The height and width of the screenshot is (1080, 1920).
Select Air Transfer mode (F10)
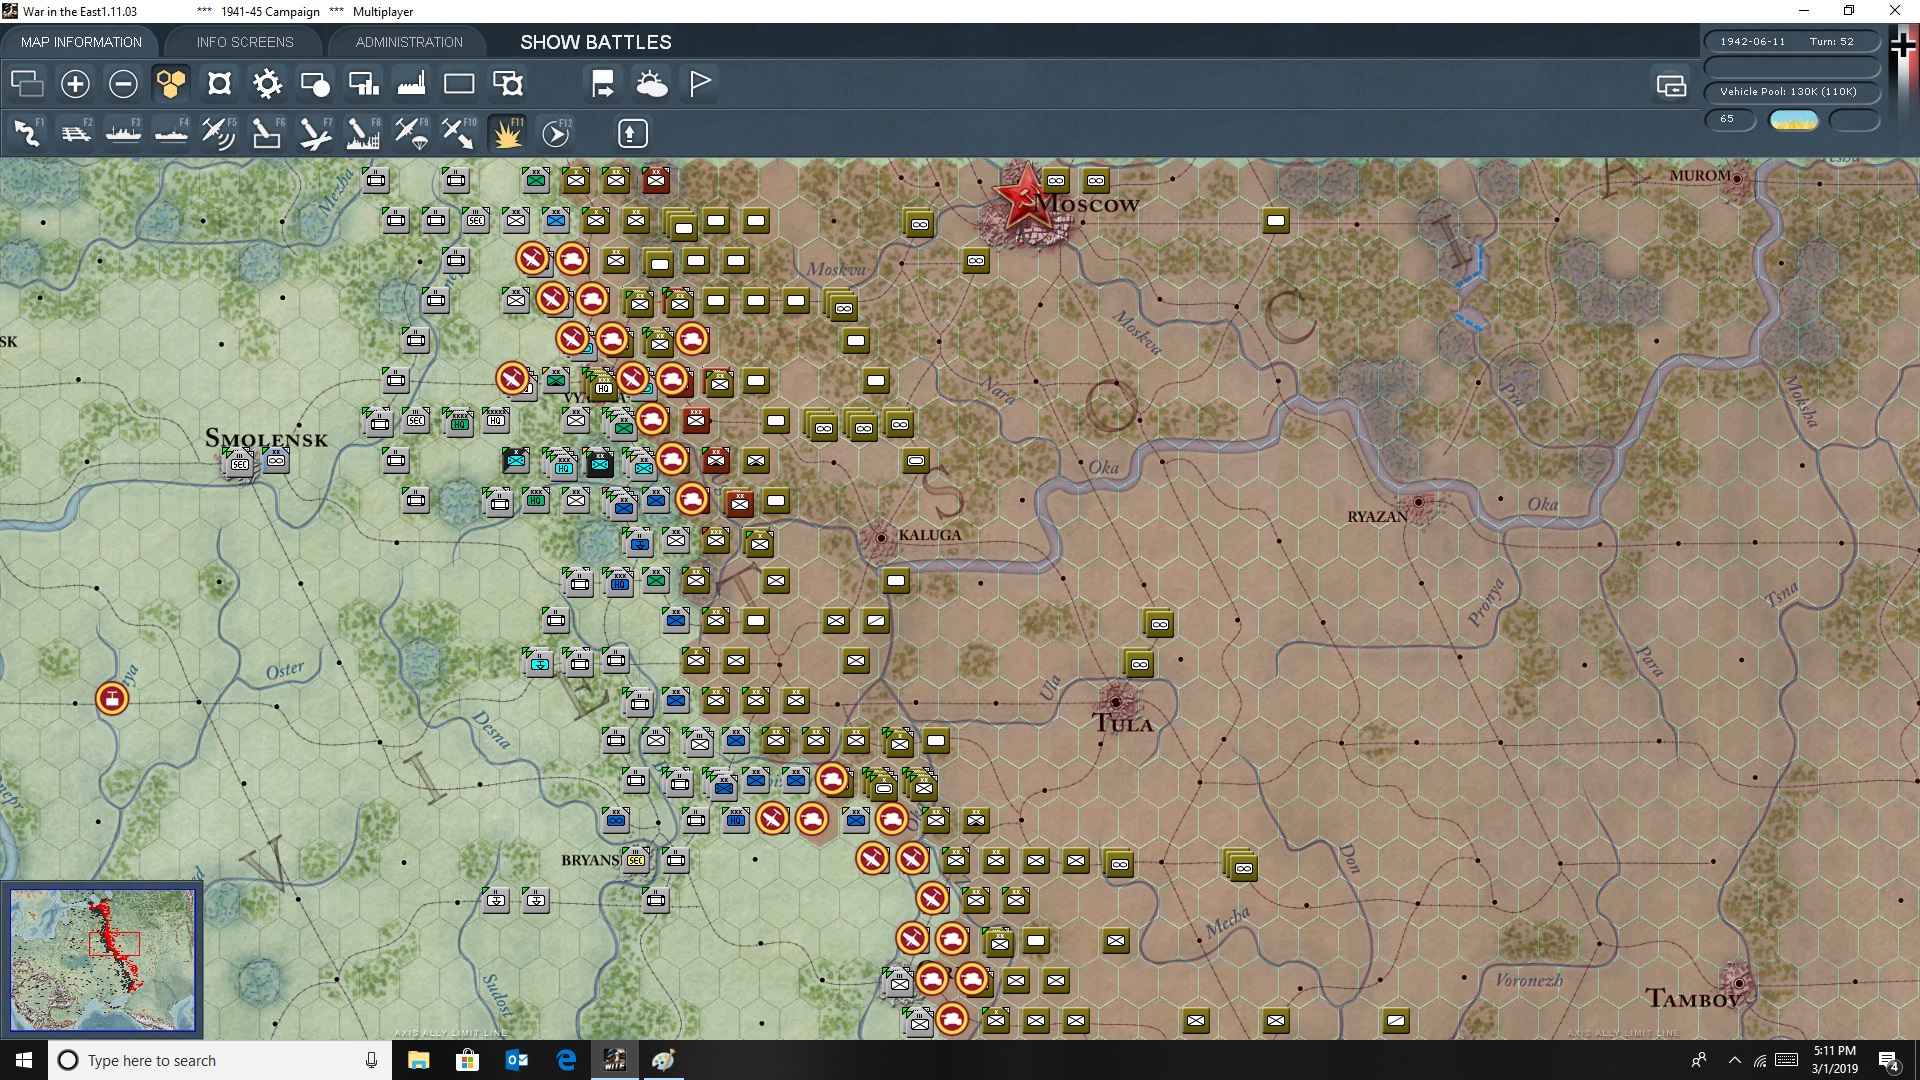point(459,133)
